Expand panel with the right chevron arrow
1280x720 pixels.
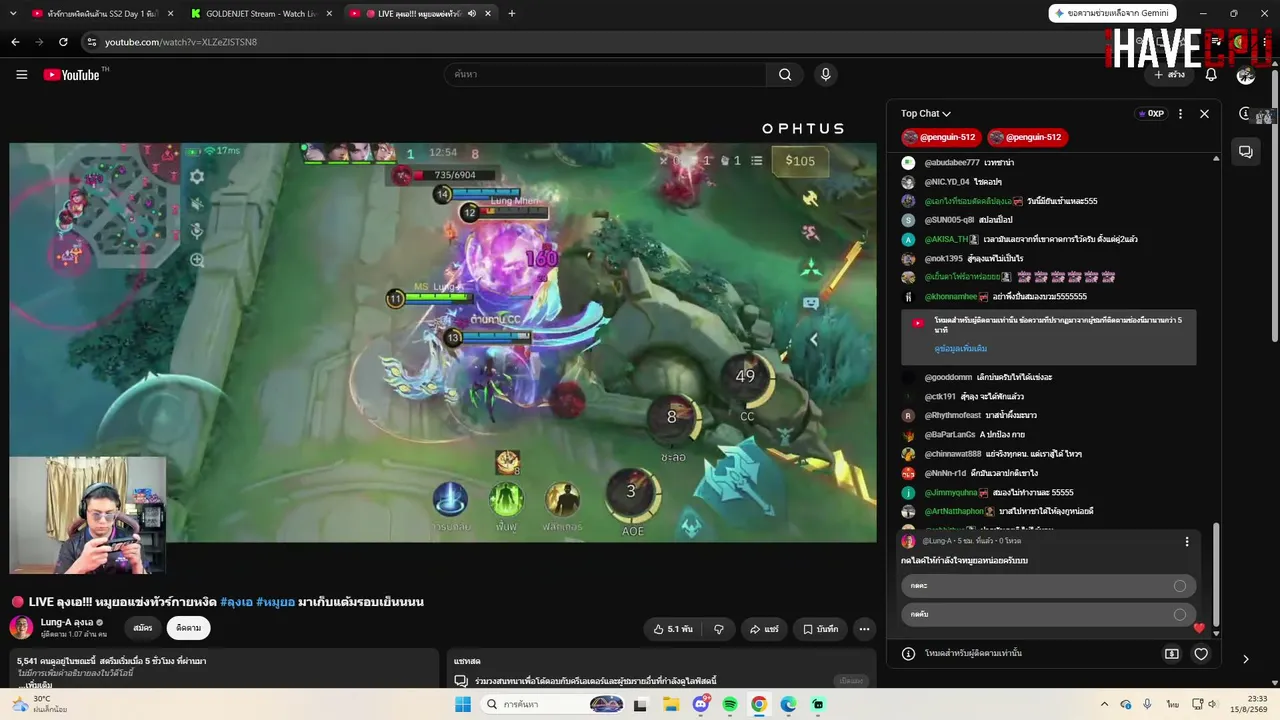point(1245,659)
